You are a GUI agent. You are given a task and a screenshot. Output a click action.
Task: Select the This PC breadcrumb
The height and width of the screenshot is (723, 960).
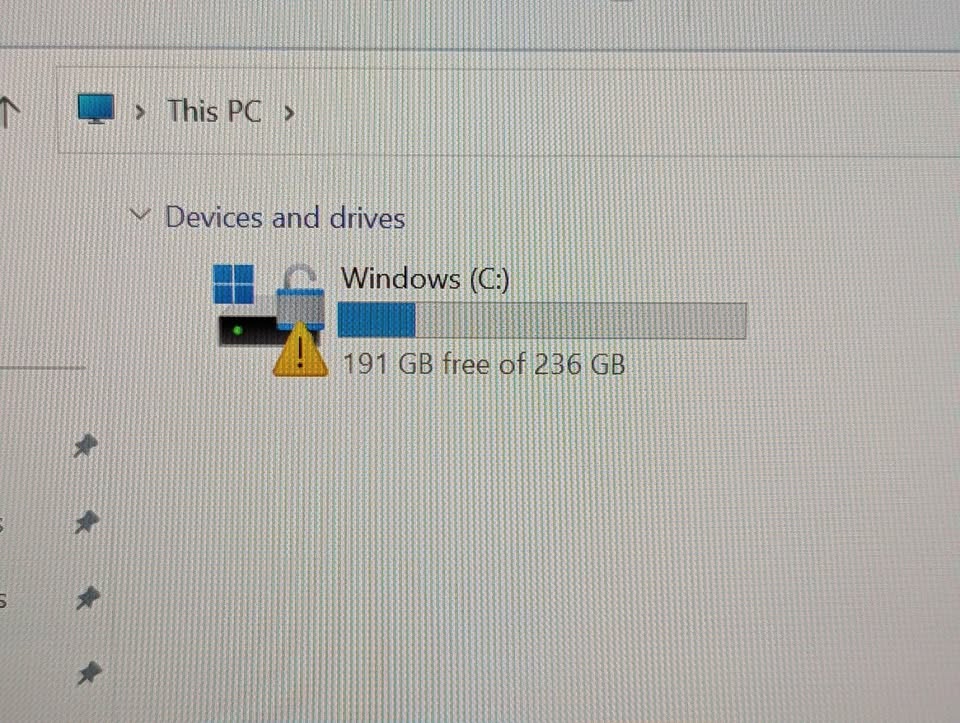[x=214, y=111]
